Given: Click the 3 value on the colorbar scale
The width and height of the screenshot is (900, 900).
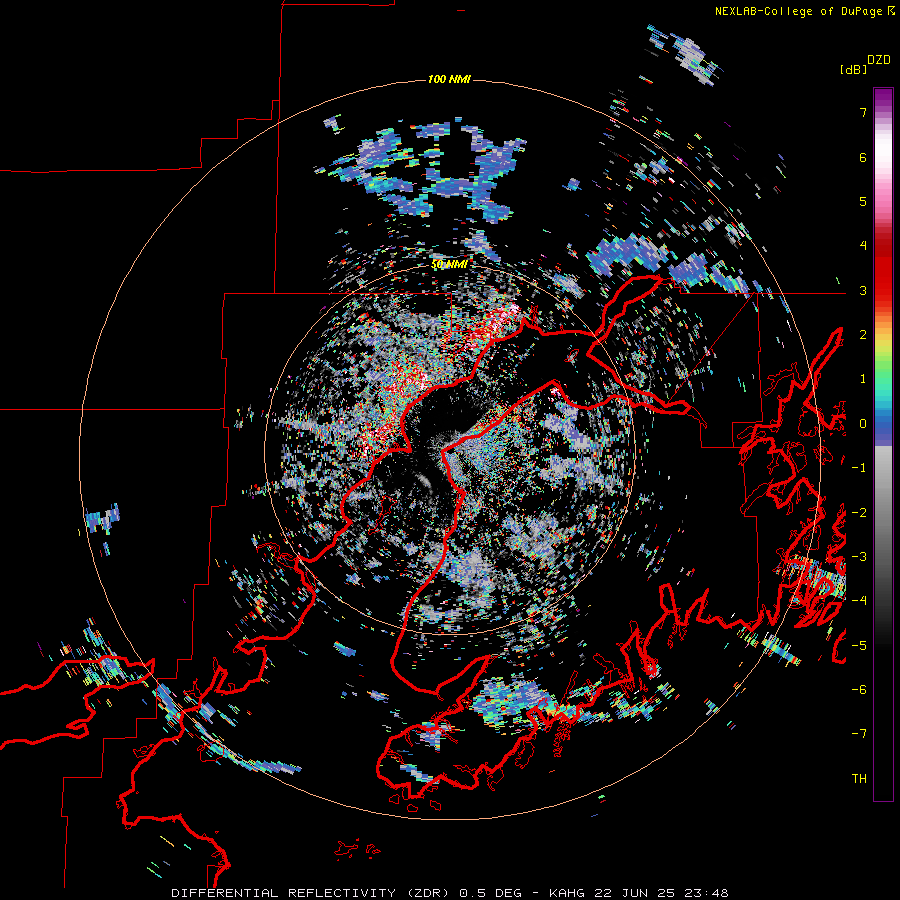Looking at the screenshot, I should point(863,290).
